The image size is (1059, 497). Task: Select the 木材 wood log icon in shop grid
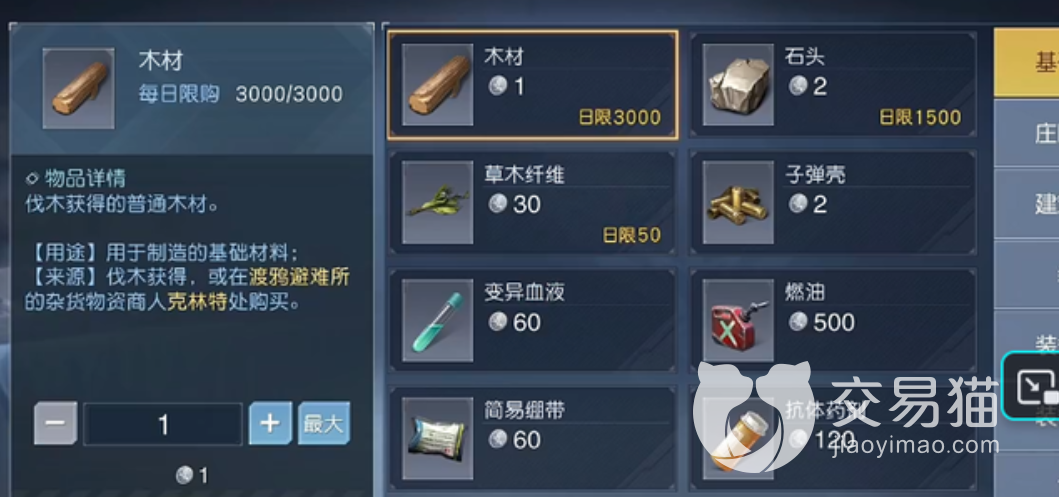point(438,84)
